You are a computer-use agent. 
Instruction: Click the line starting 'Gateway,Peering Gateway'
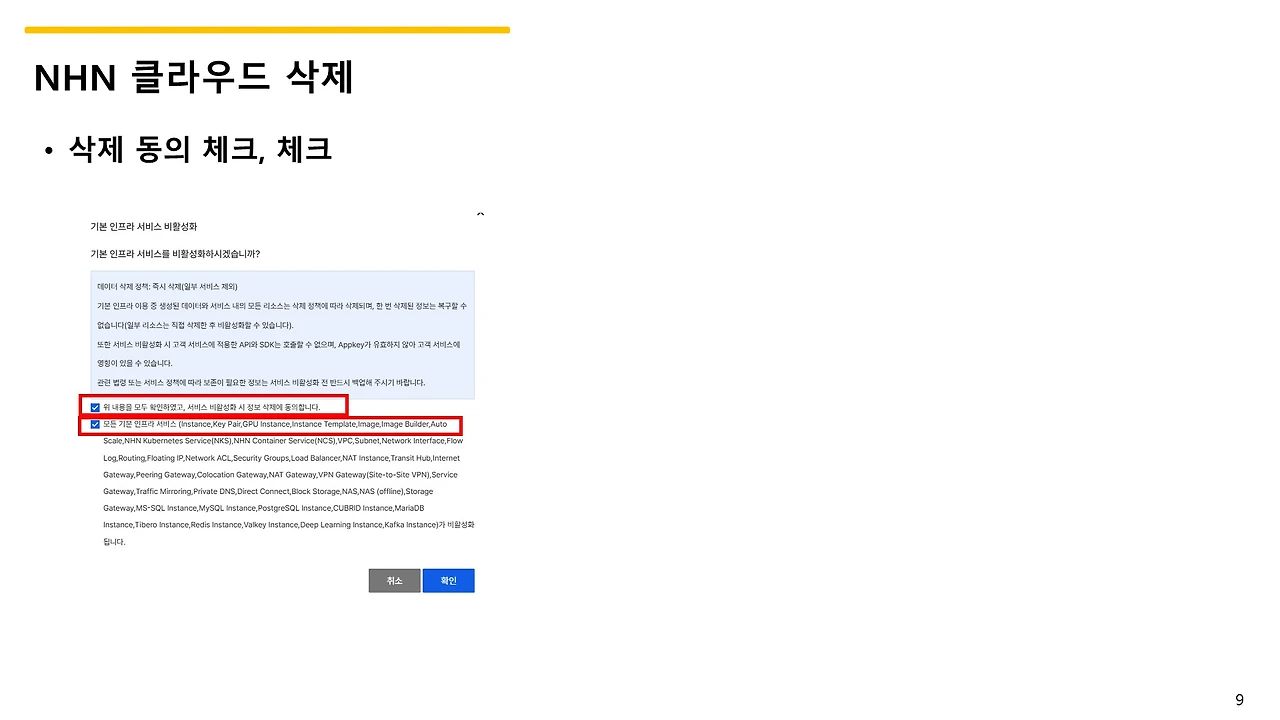pyautogui.click(x=280, y=475)
